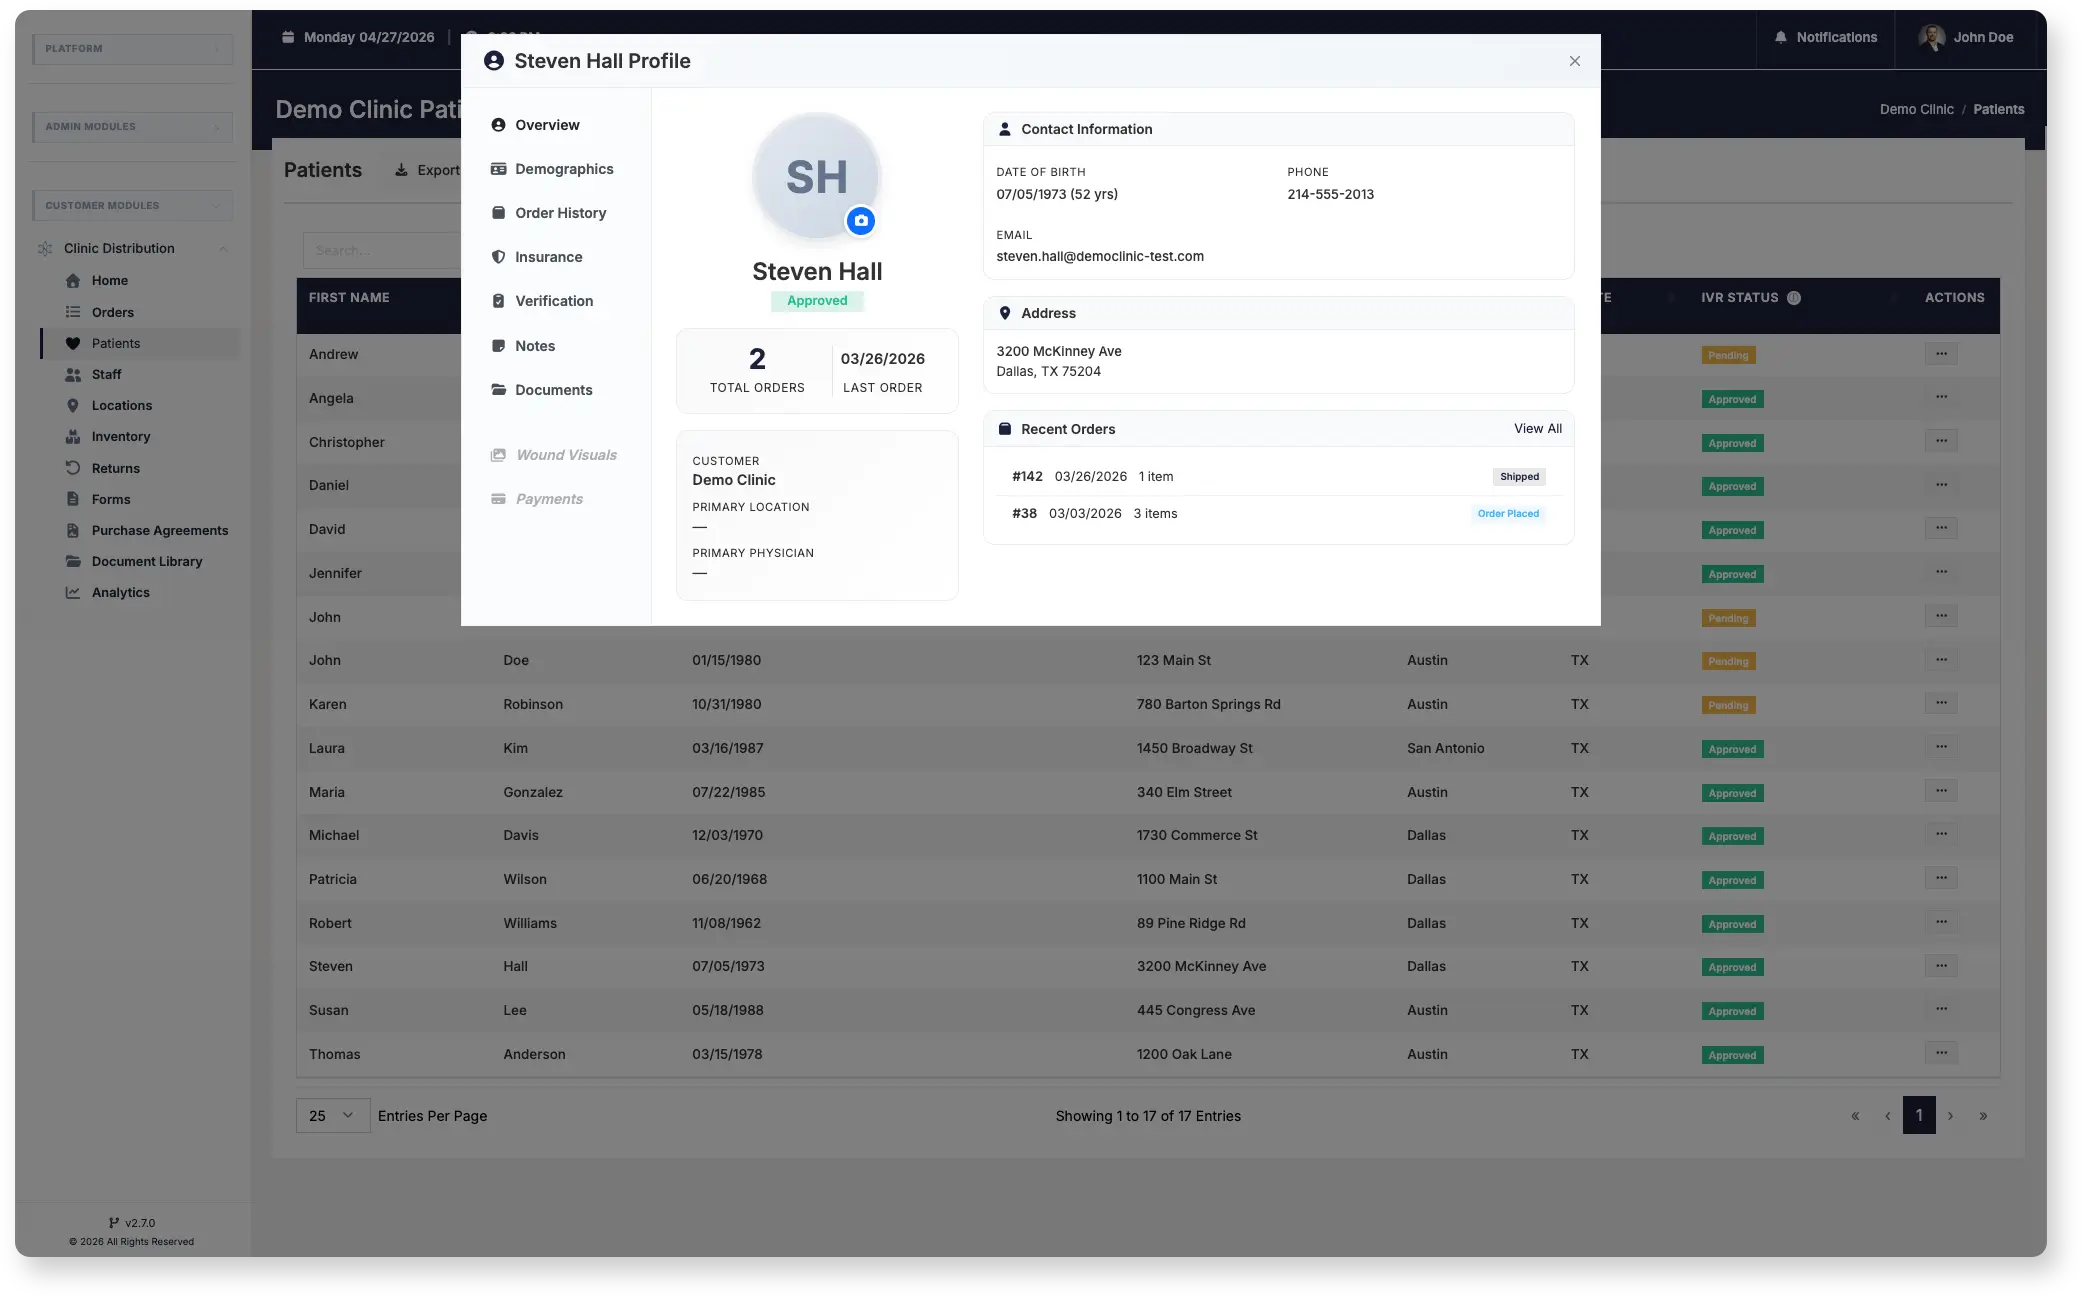Click the address cell 780 Barton Springs Rd
Screen dimensions: 2082x1297
point(1208,704)
